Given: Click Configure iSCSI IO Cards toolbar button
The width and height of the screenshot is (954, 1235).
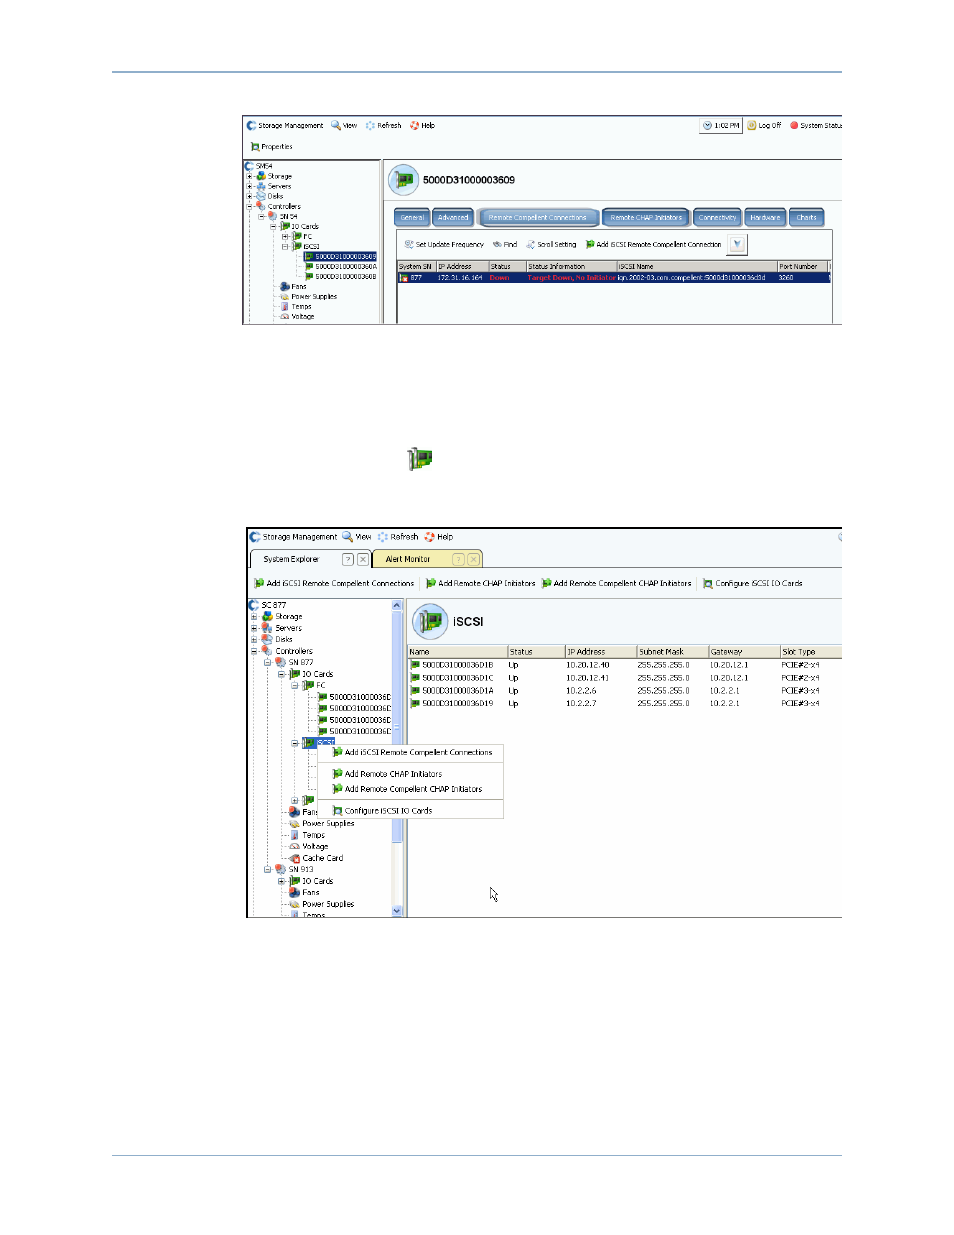Looking at the screenshot, I should 753,584.
